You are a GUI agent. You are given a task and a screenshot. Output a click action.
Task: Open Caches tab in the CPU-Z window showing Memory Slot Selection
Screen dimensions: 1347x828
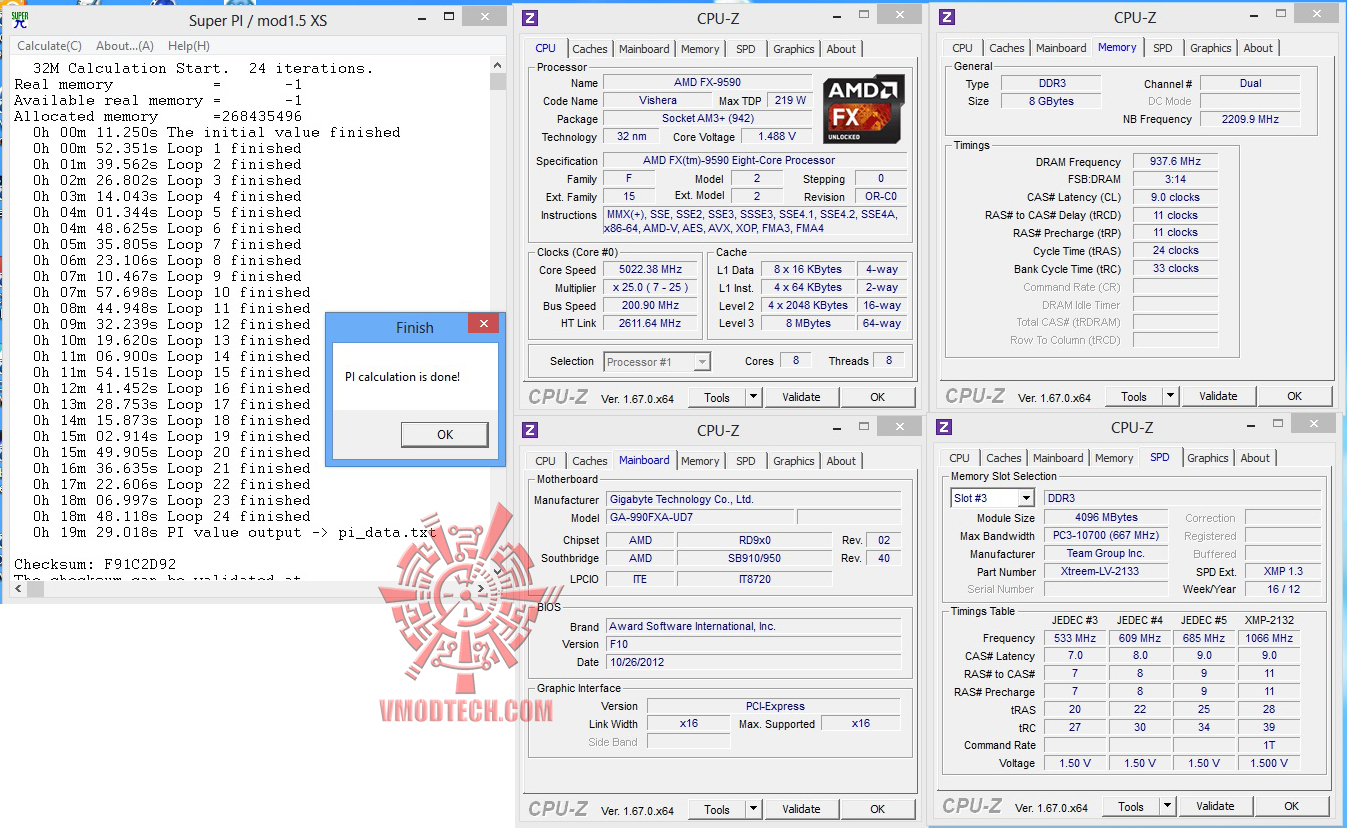tap(1004, 458)
